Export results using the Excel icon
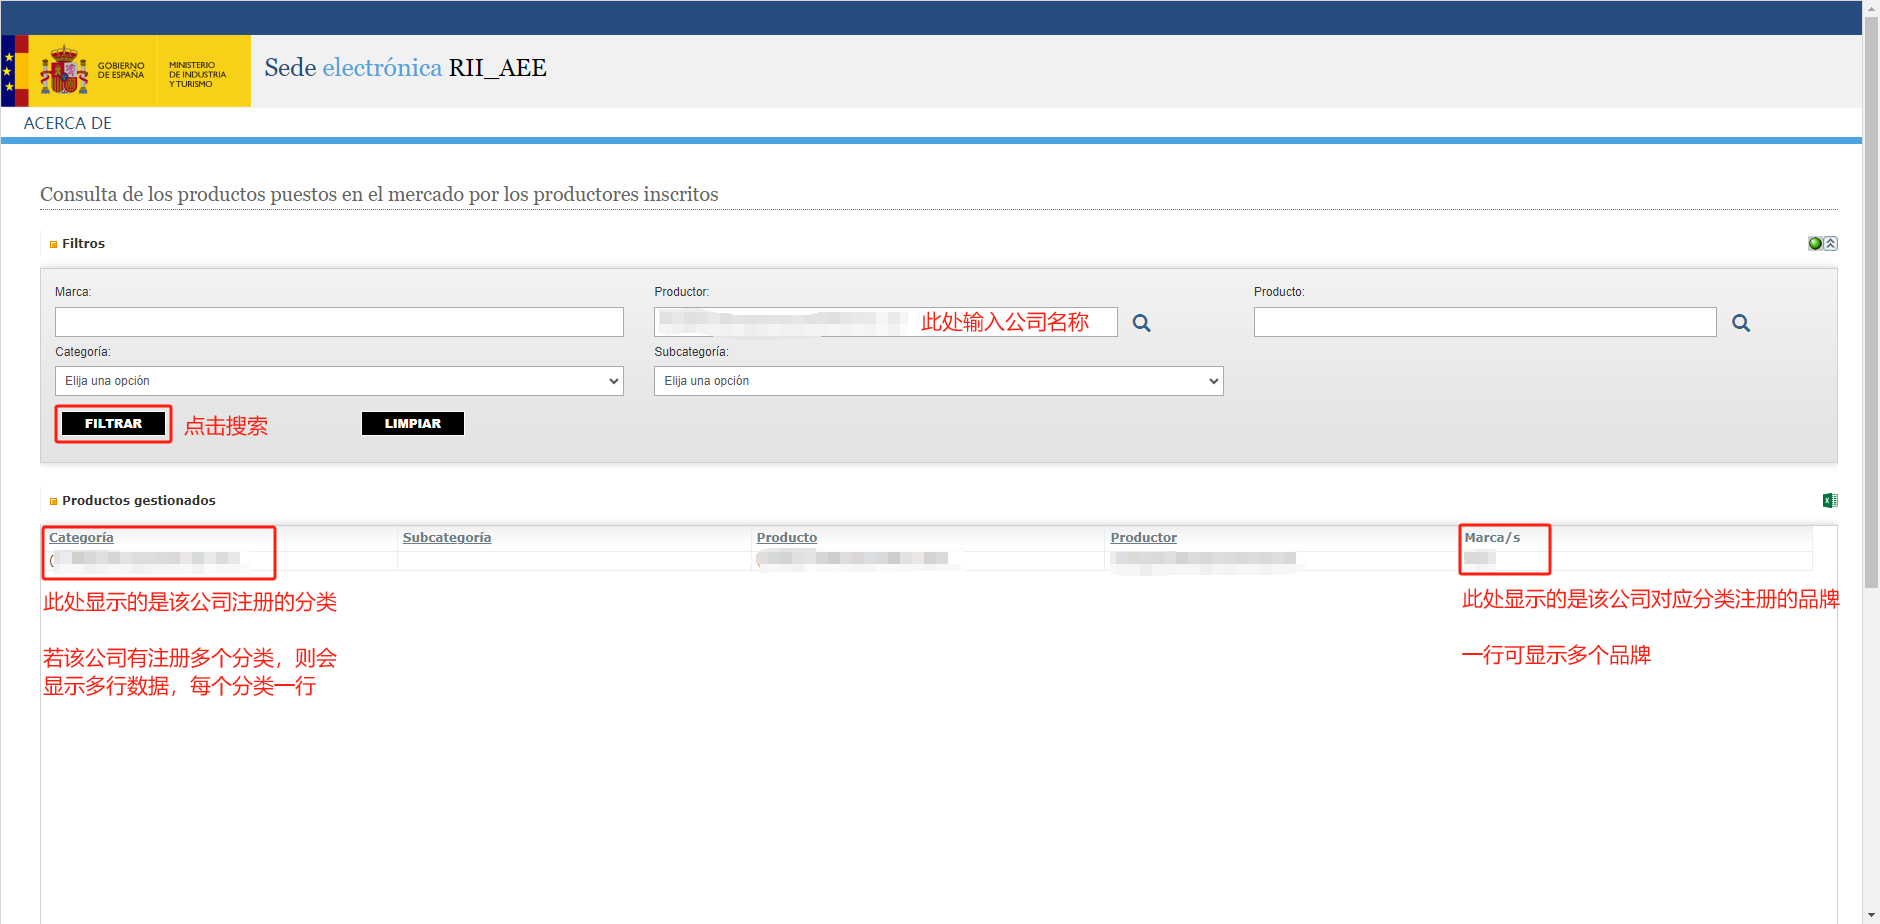 point(1829,501)
